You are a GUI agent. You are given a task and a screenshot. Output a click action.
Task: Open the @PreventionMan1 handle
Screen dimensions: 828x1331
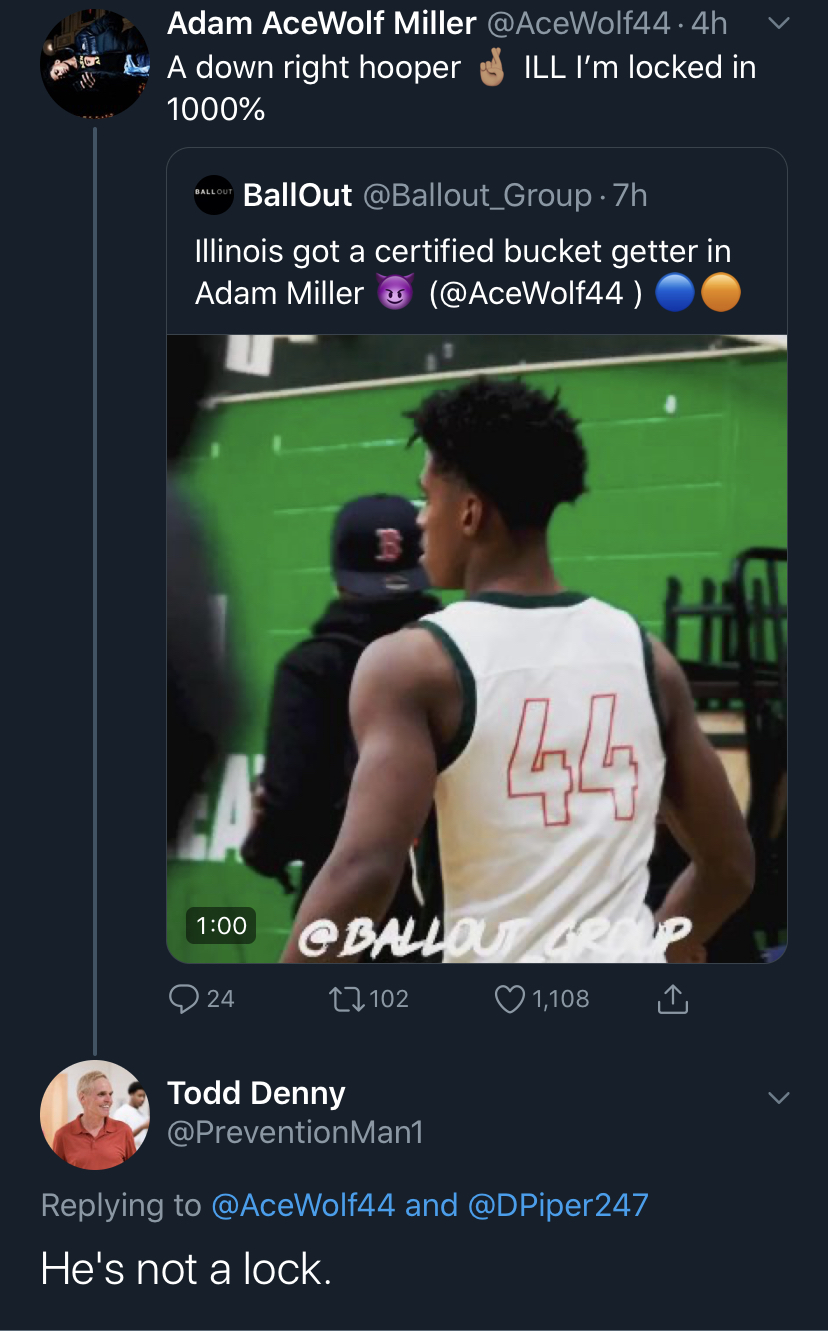pyautogui.click(x=295, y=1132)
